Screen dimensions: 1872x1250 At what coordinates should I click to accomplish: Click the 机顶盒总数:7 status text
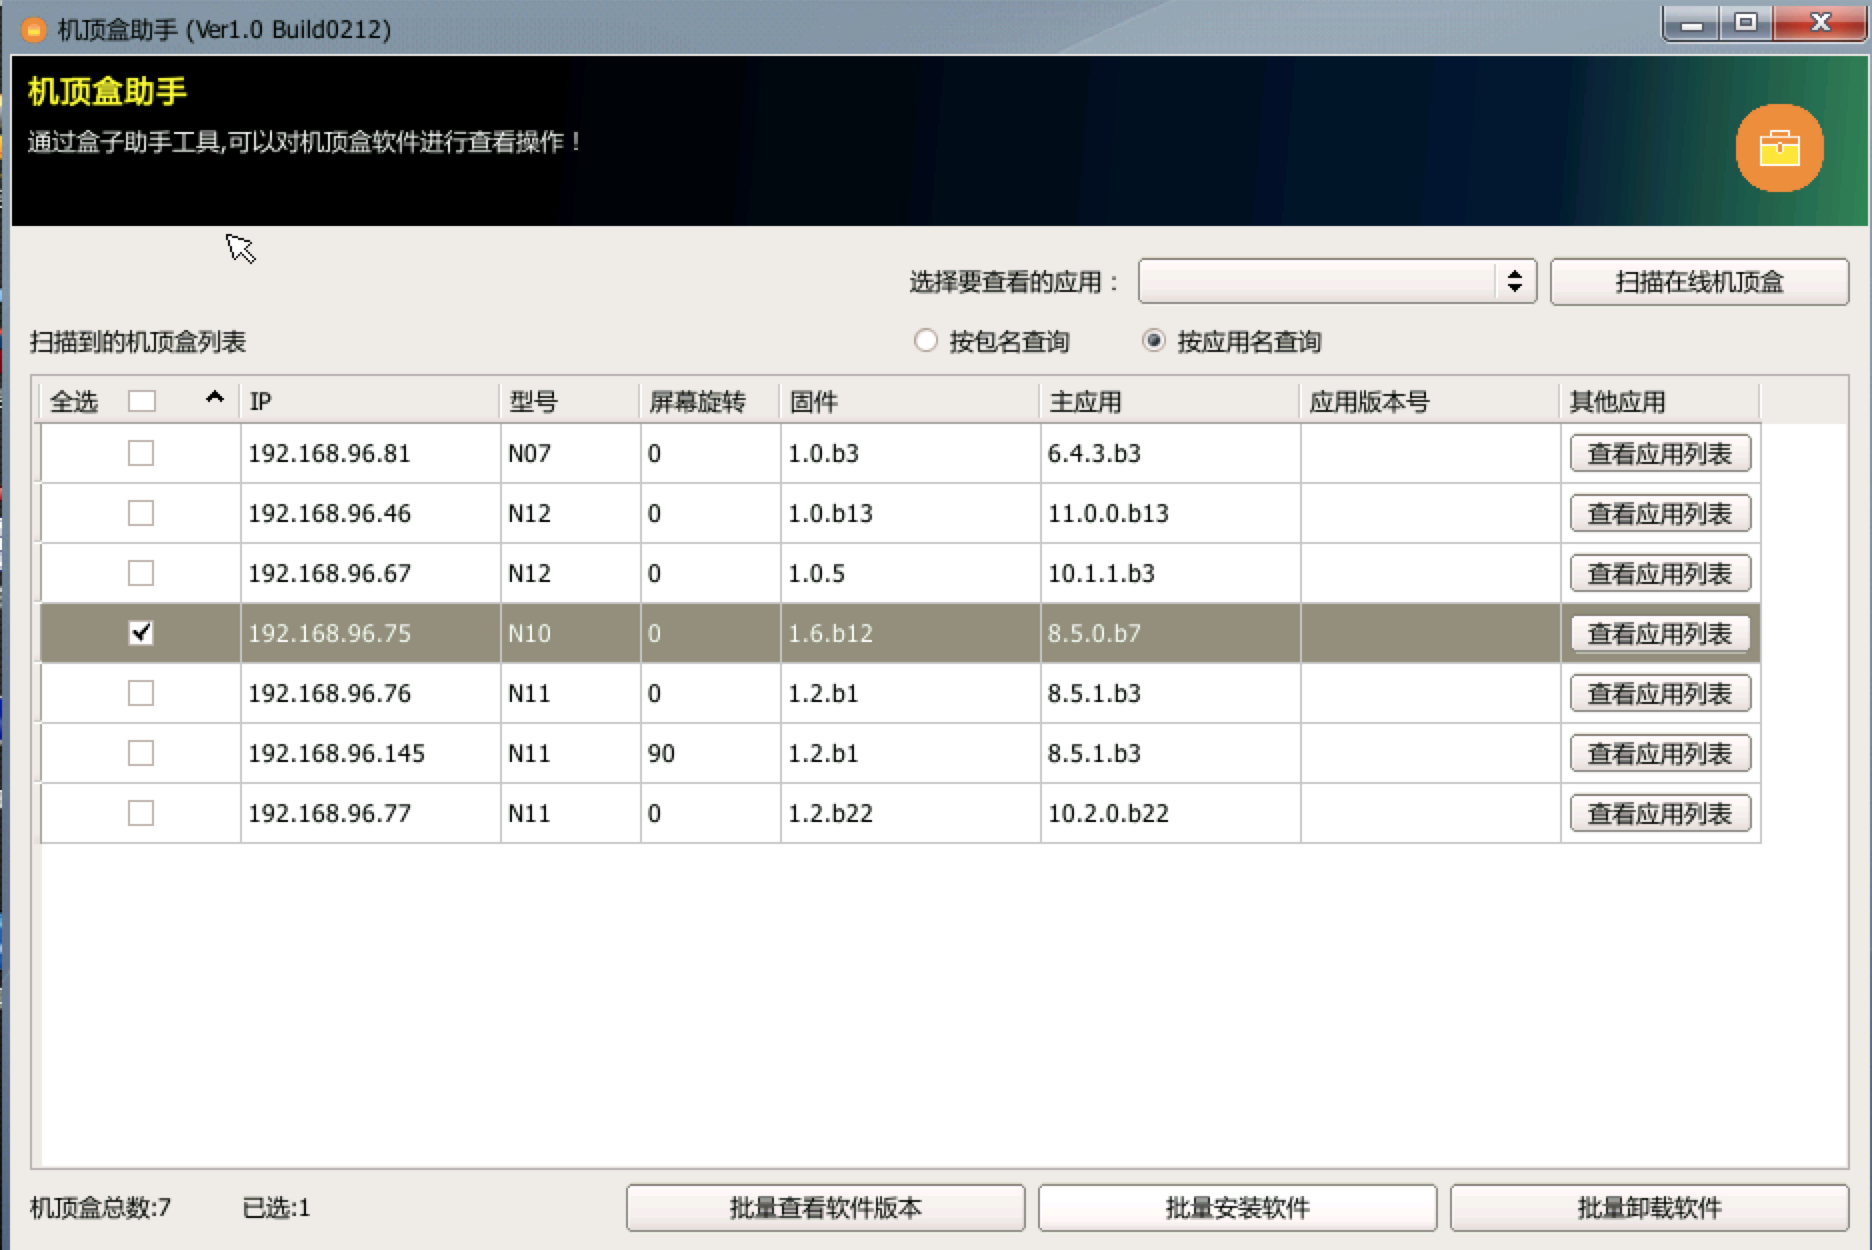coord(100,1208)
